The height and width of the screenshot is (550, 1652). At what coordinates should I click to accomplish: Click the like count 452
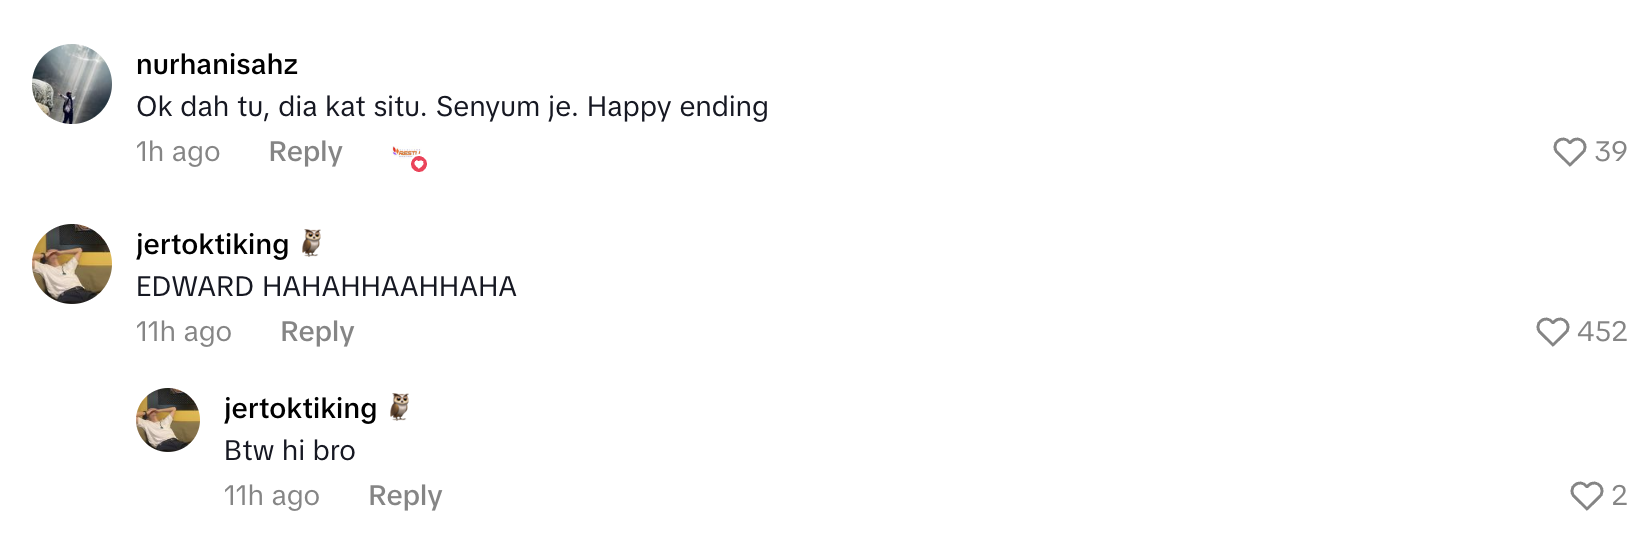tap(1602, 332)
